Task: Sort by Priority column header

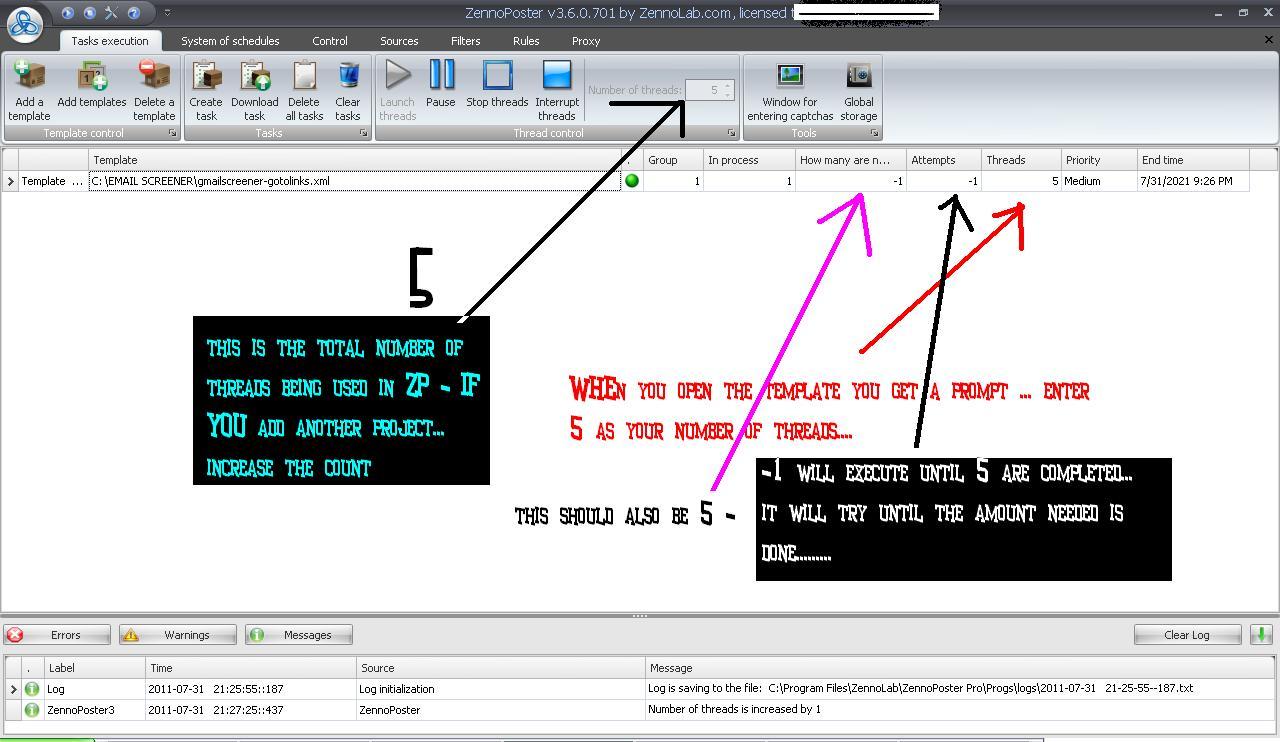Action: [1099, 160]
